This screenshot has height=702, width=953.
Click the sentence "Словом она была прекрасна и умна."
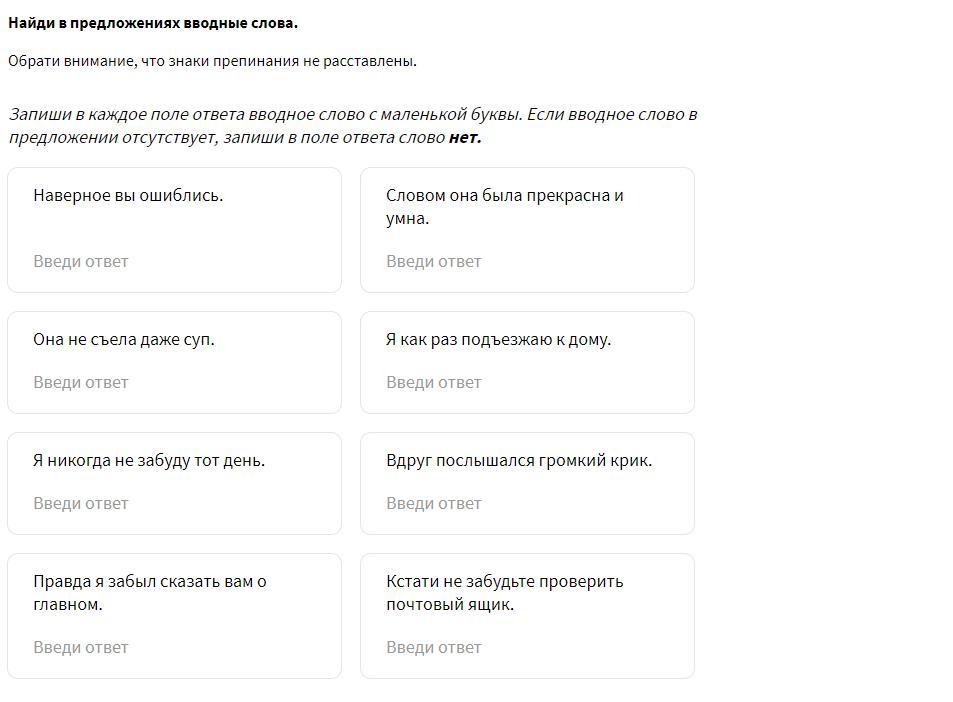(x=504, y=207)
